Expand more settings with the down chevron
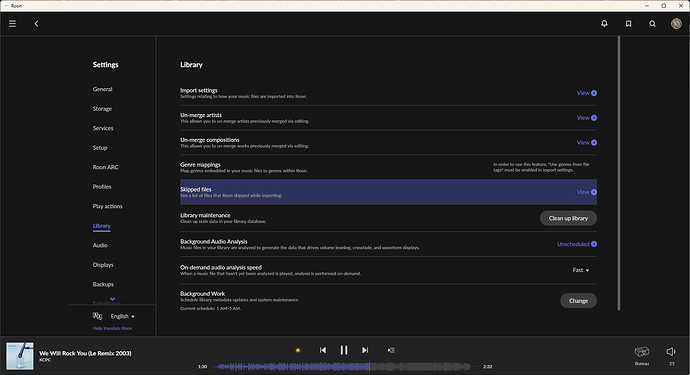Image resolution: width=690 pixels, height=375 pixels. click(x=113, y=299)
